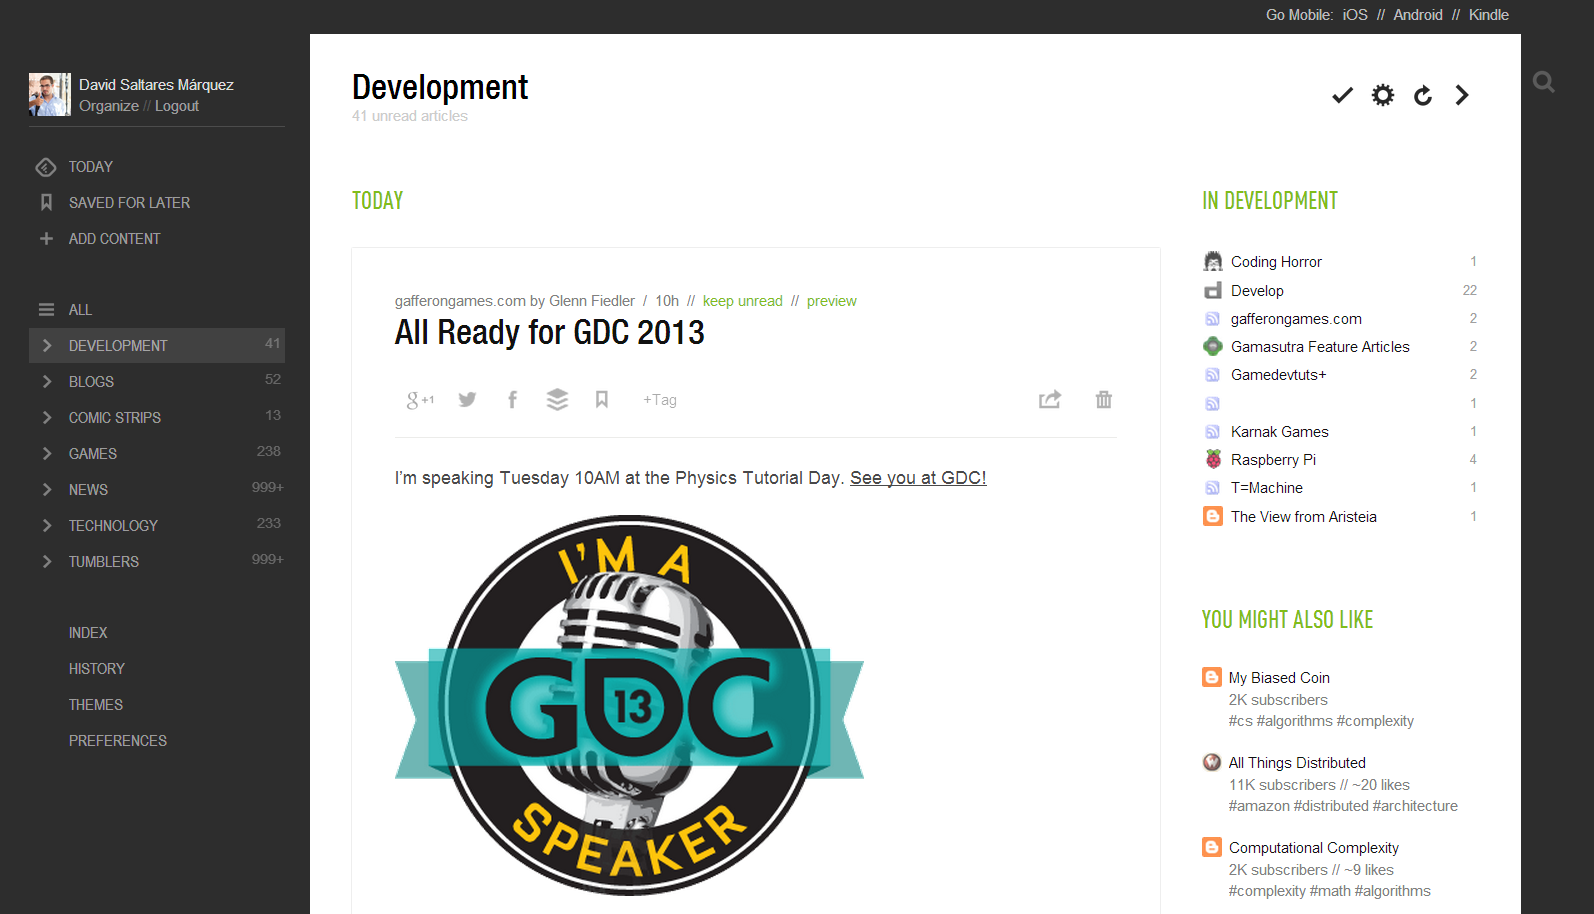Add article to Buffer stack icon

point(557,400)
